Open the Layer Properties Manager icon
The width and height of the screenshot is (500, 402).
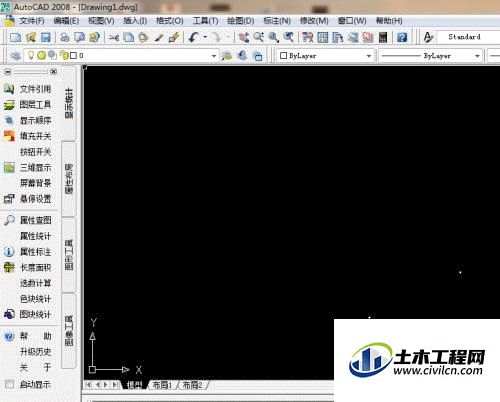click(15, 56)
